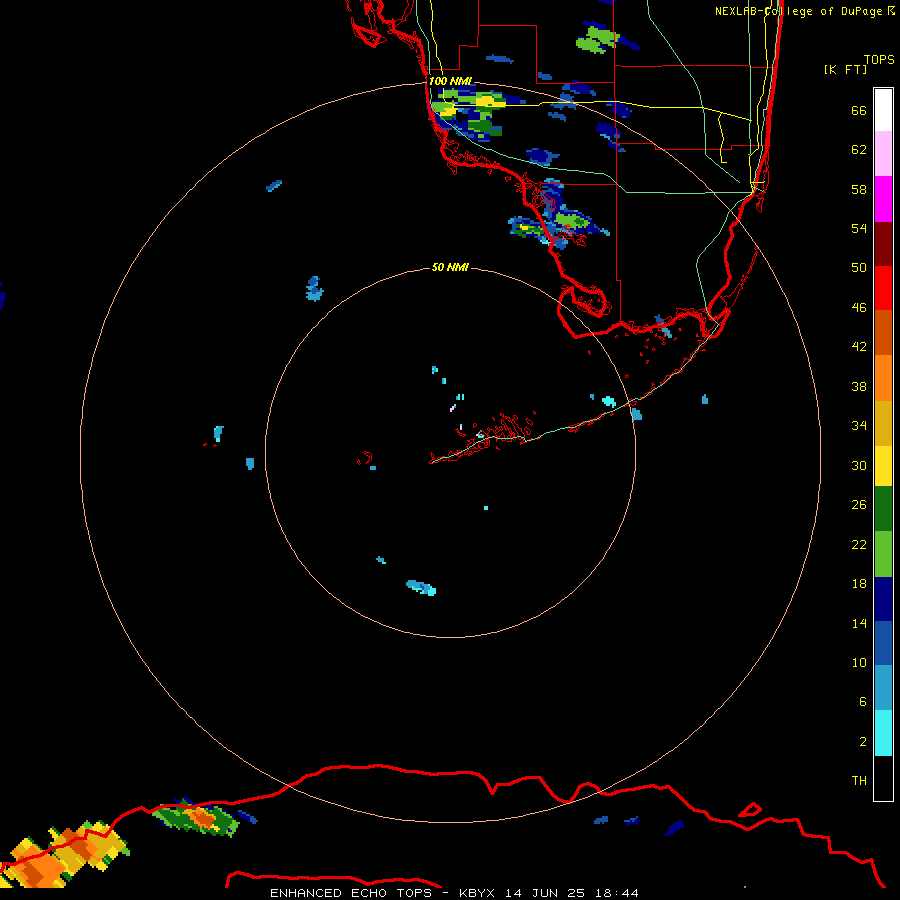
Task: Click the '50 NMI' range ring label
Action: pos(450,267)
